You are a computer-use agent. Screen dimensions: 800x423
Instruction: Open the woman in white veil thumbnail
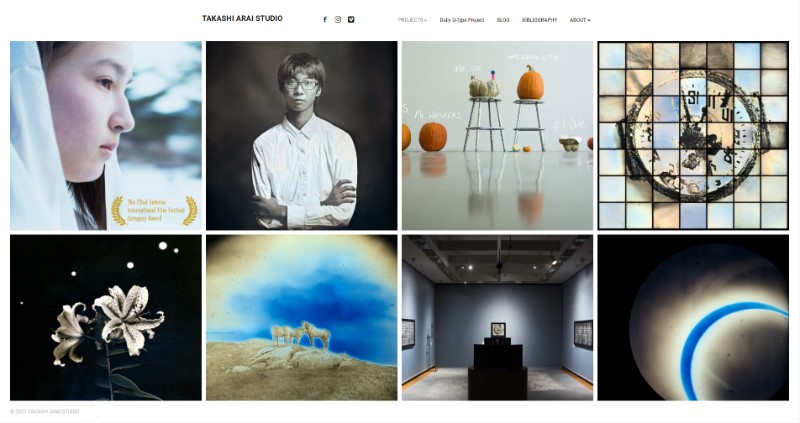click(x=106, y=136)
